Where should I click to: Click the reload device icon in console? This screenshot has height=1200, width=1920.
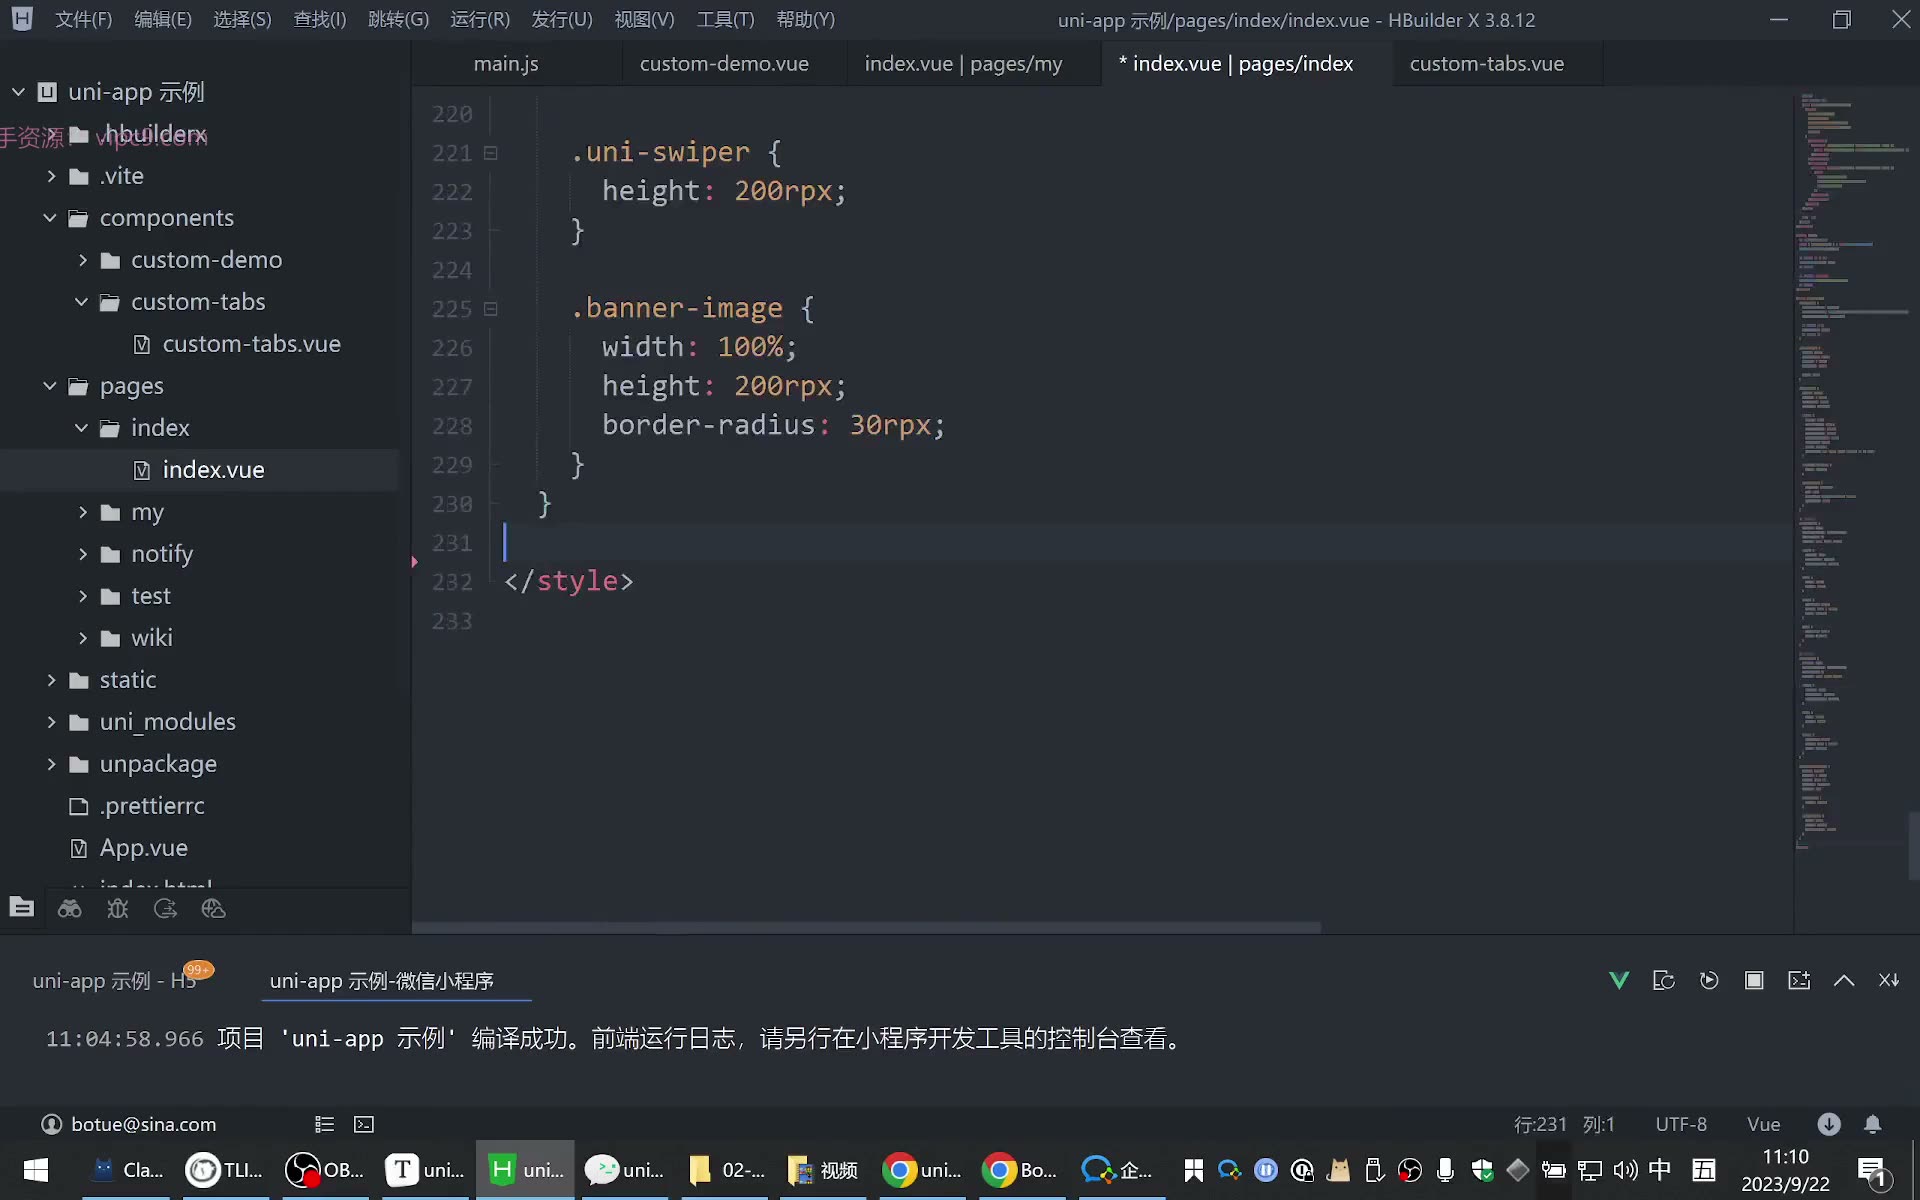(1664, 980)
